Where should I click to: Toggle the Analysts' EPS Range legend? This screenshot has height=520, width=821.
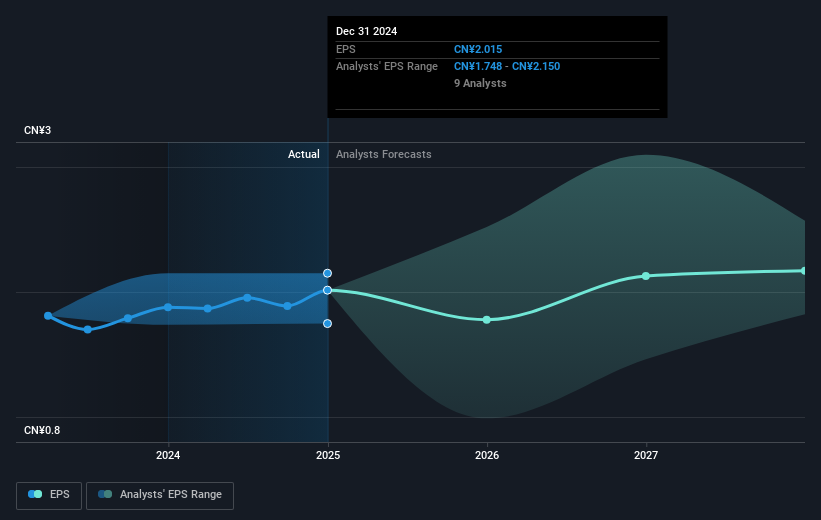click(160, 495)
